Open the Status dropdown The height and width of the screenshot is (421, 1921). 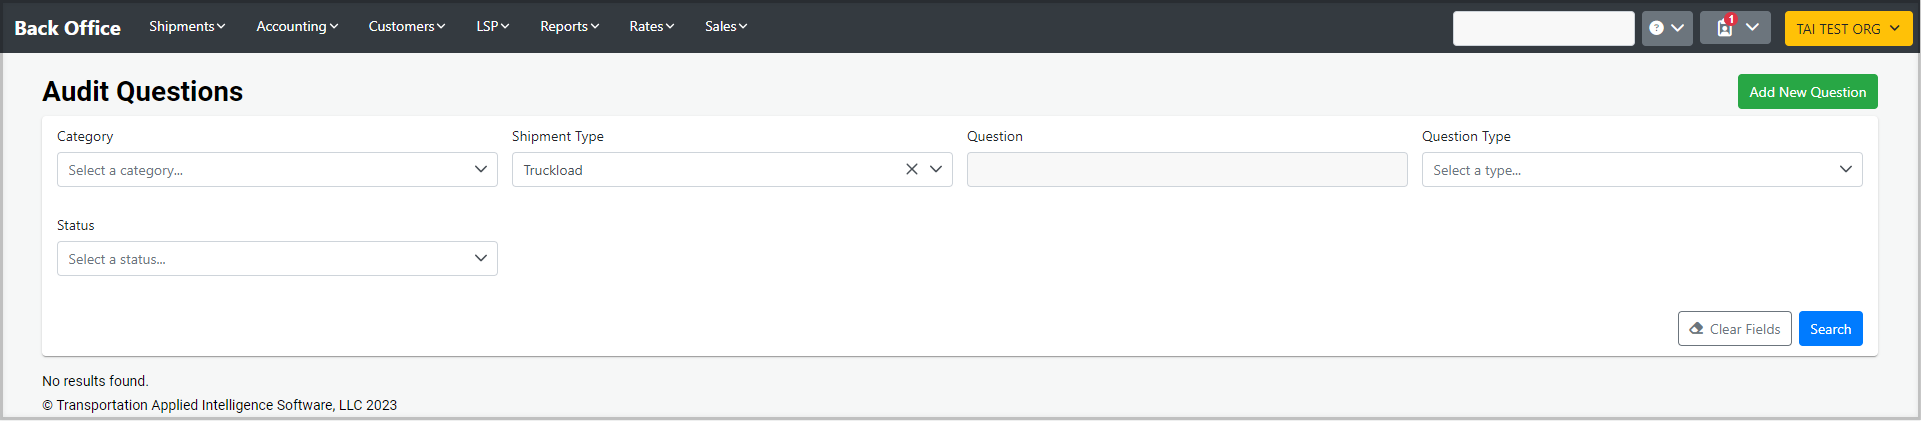click(277, 259)
